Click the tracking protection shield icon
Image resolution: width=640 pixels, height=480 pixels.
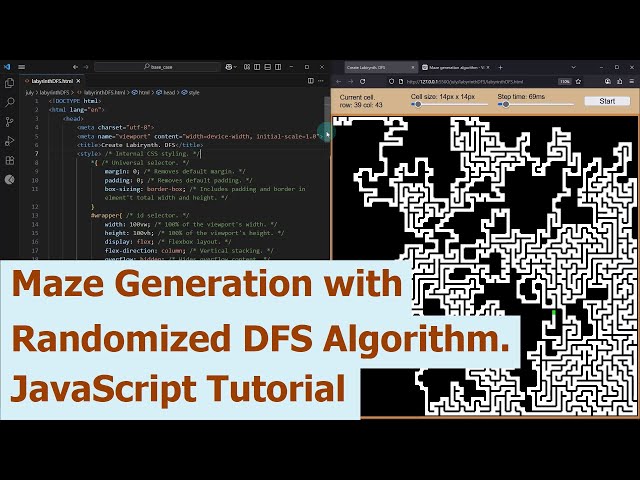(x=391, y=81)
